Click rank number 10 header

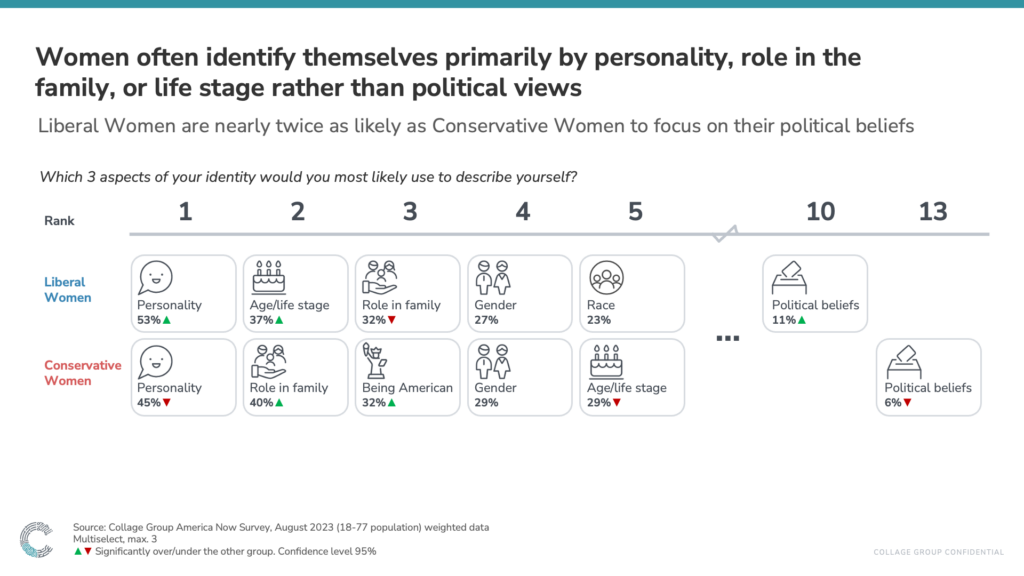820,212
